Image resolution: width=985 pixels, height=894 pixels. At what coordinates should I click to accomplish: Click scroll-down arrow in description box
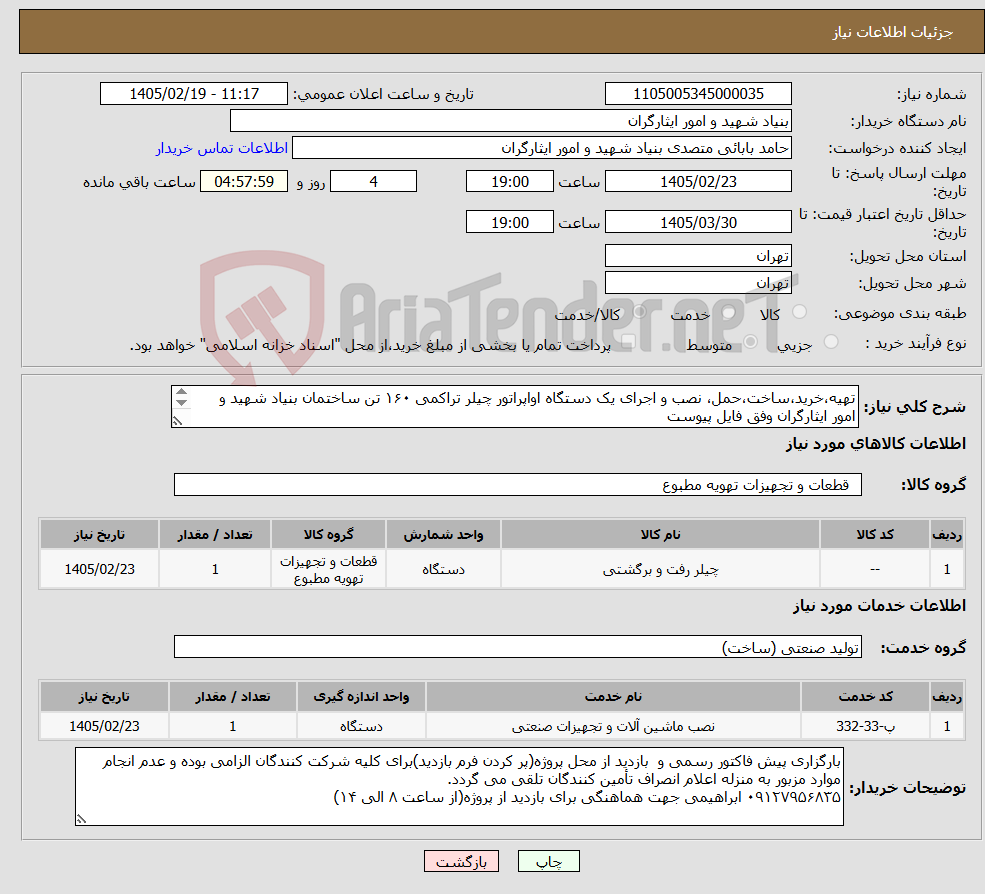[182, 403]
